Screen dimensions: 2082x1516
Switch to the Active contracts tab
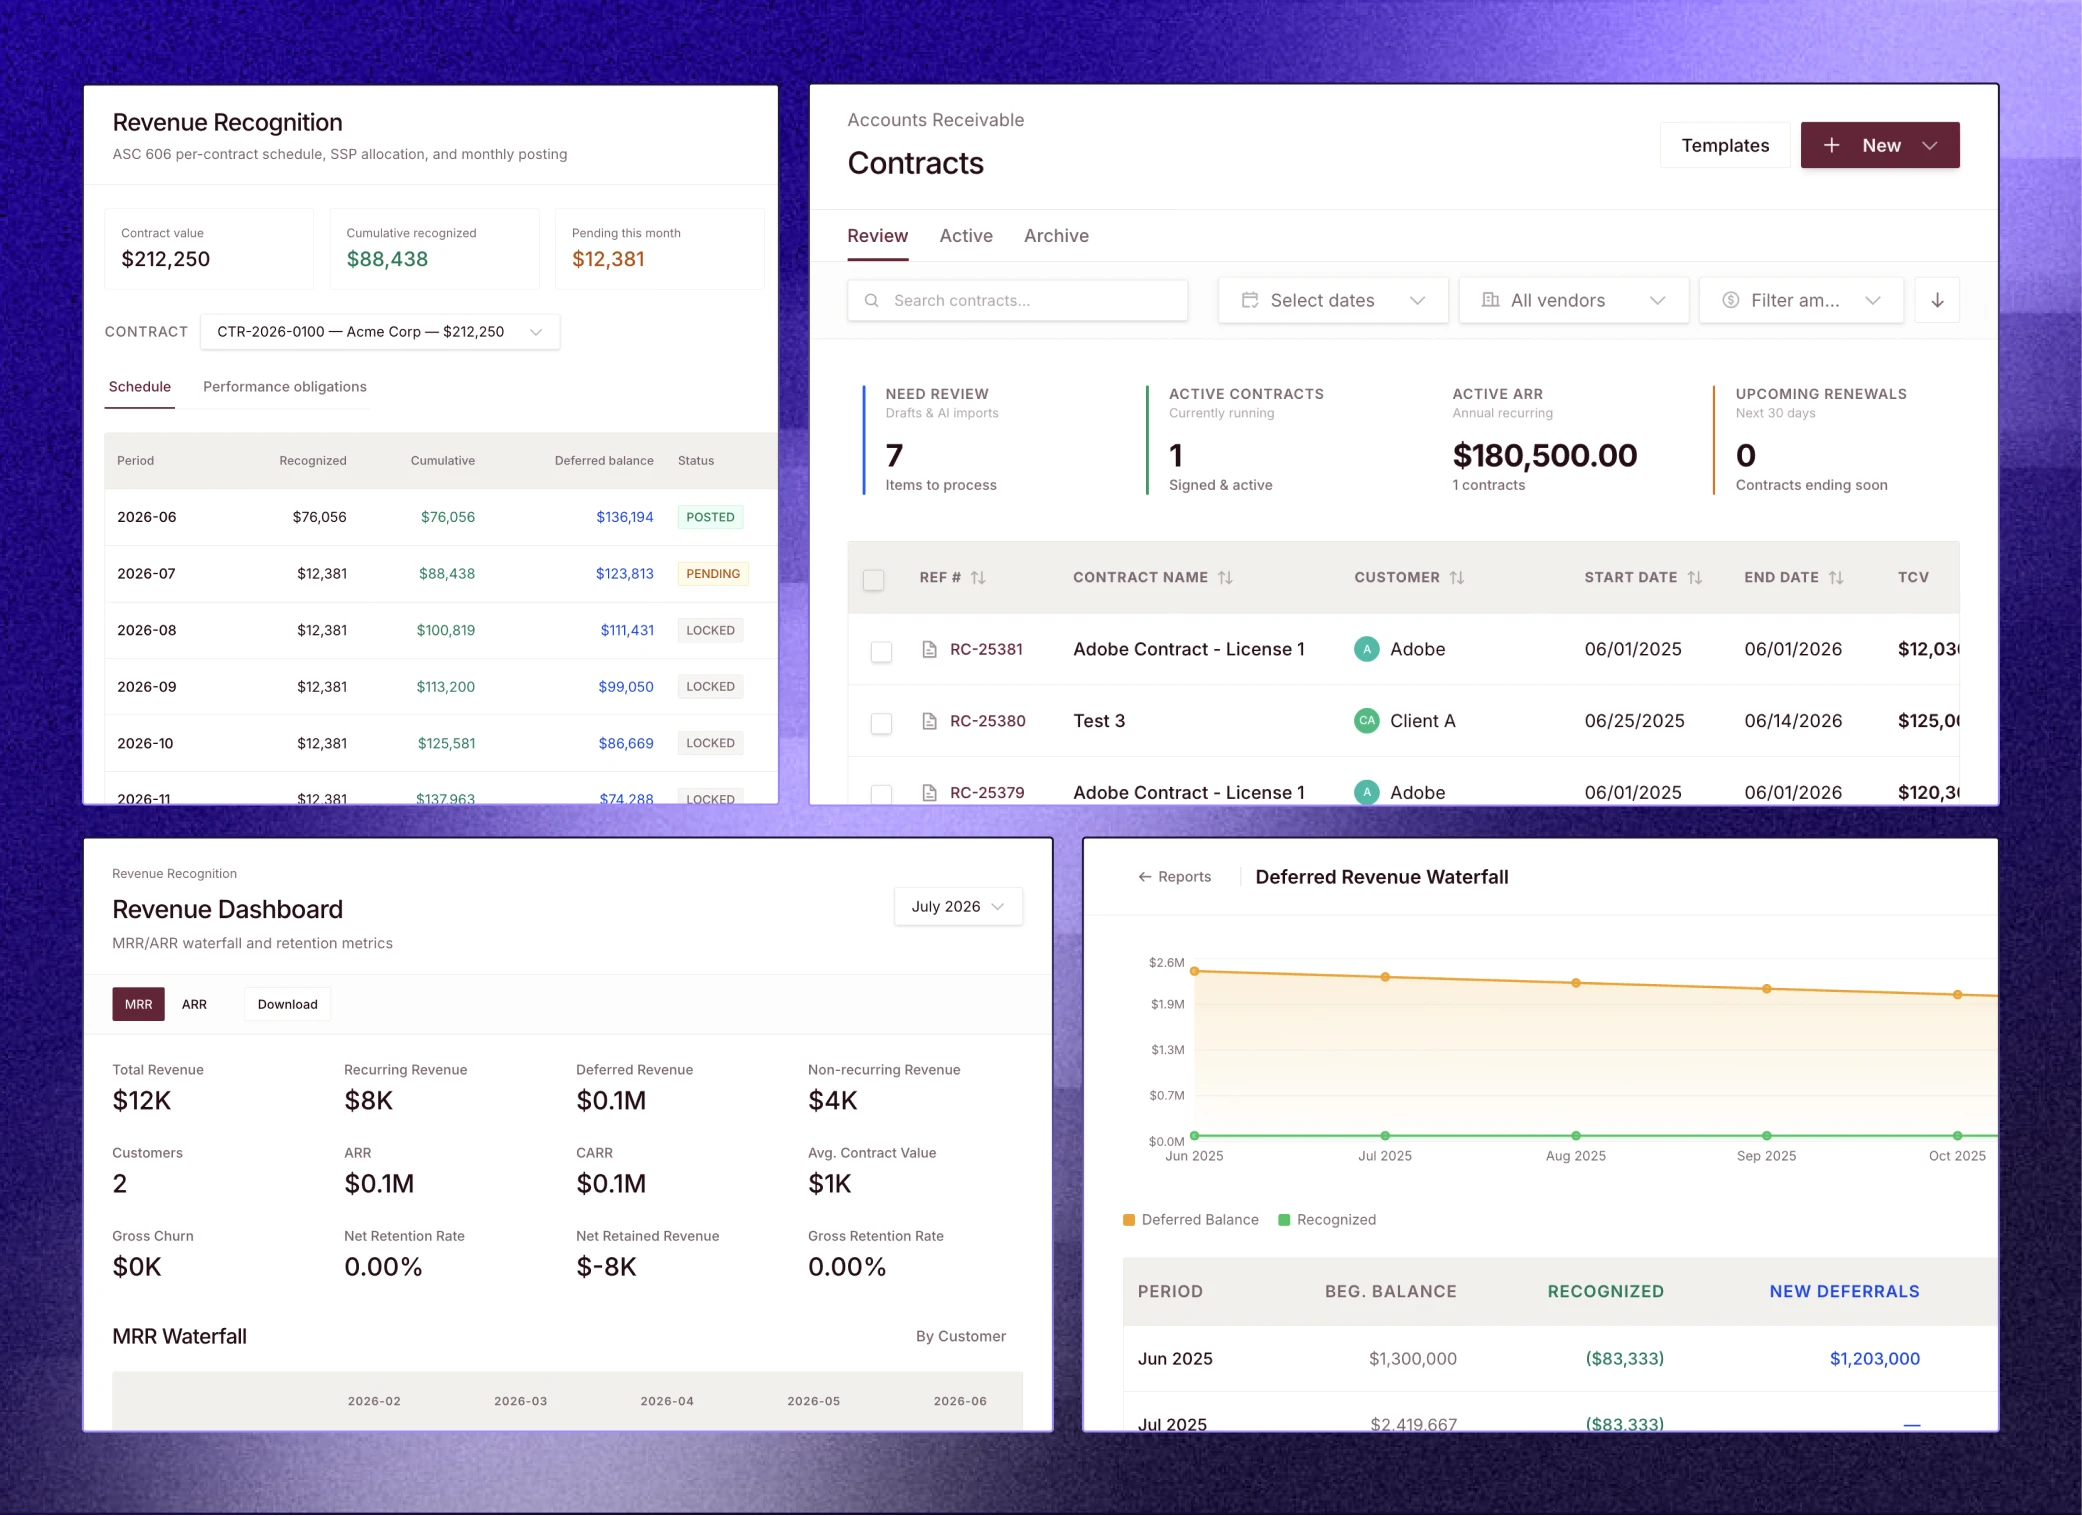[966, 236]
